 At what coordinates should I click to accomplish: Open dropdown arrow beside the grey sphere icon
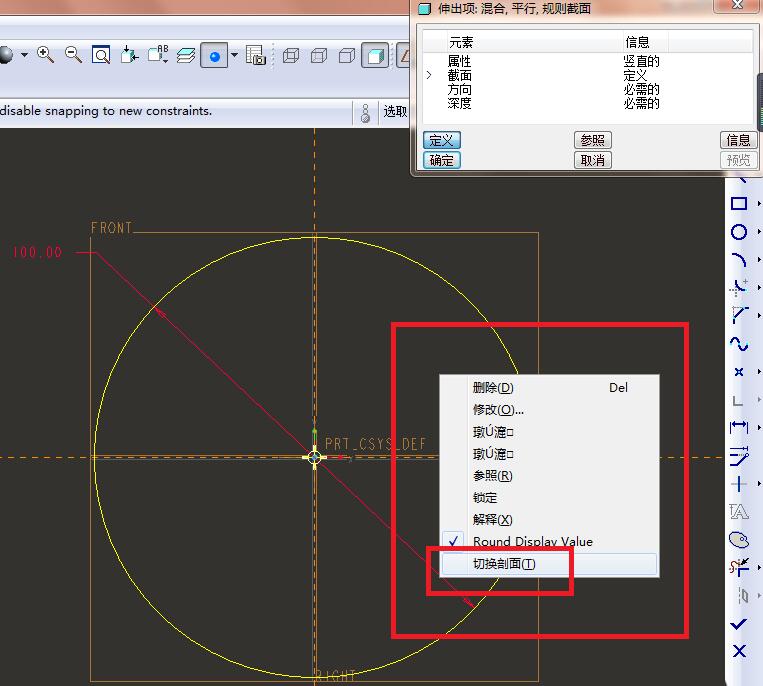(x=23, y=55)
